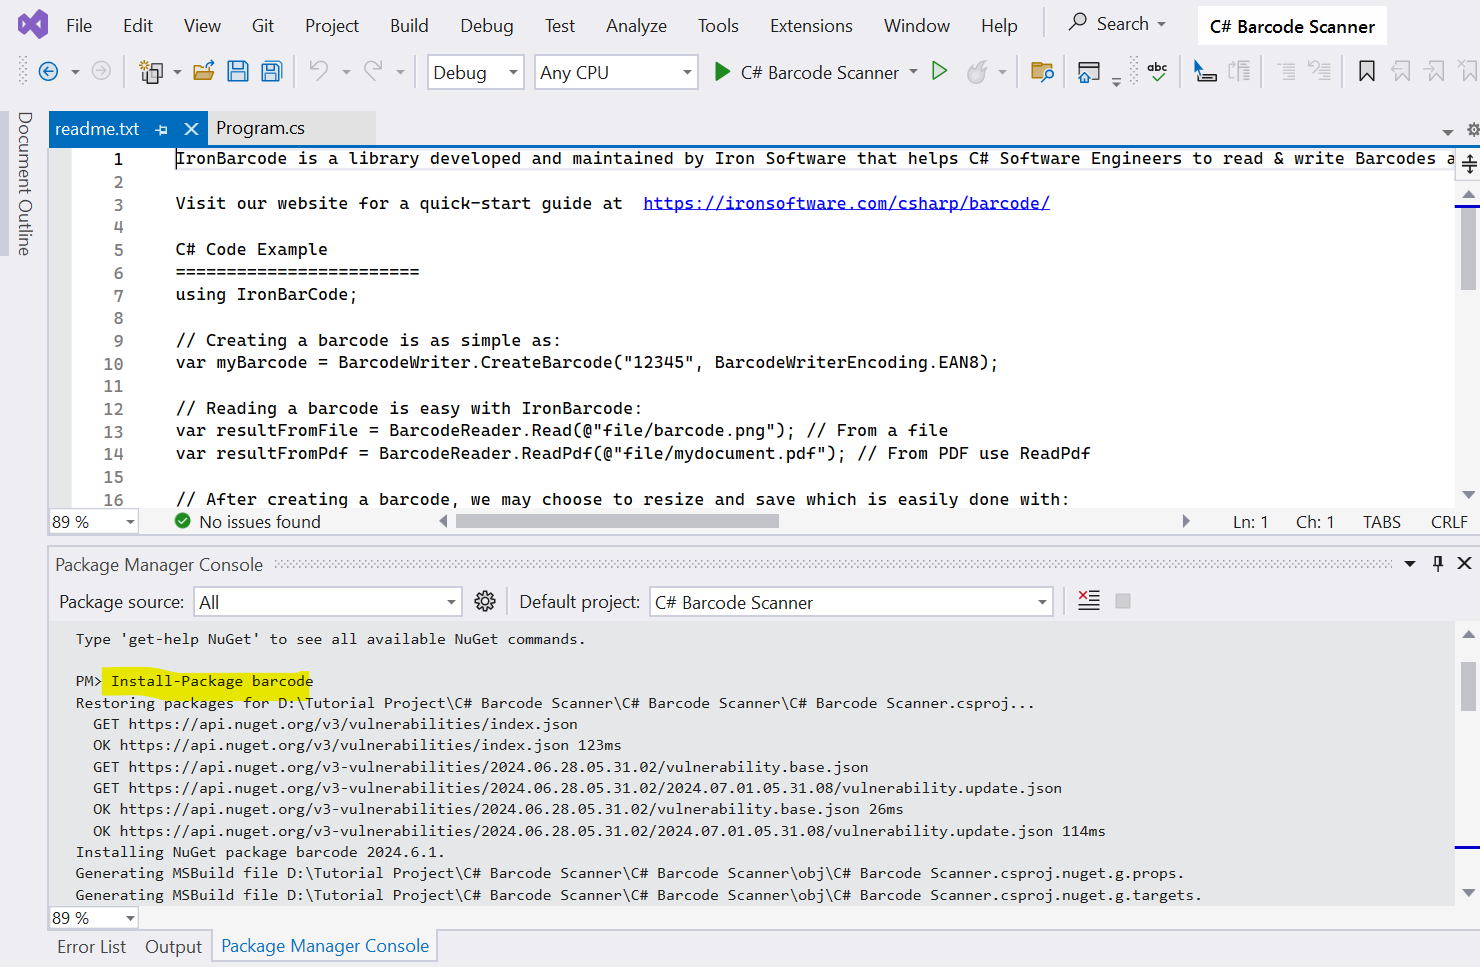This screenshot has height=967, width=1480.
Task: Click the Navigate Forward arrow
Action: 101,71
